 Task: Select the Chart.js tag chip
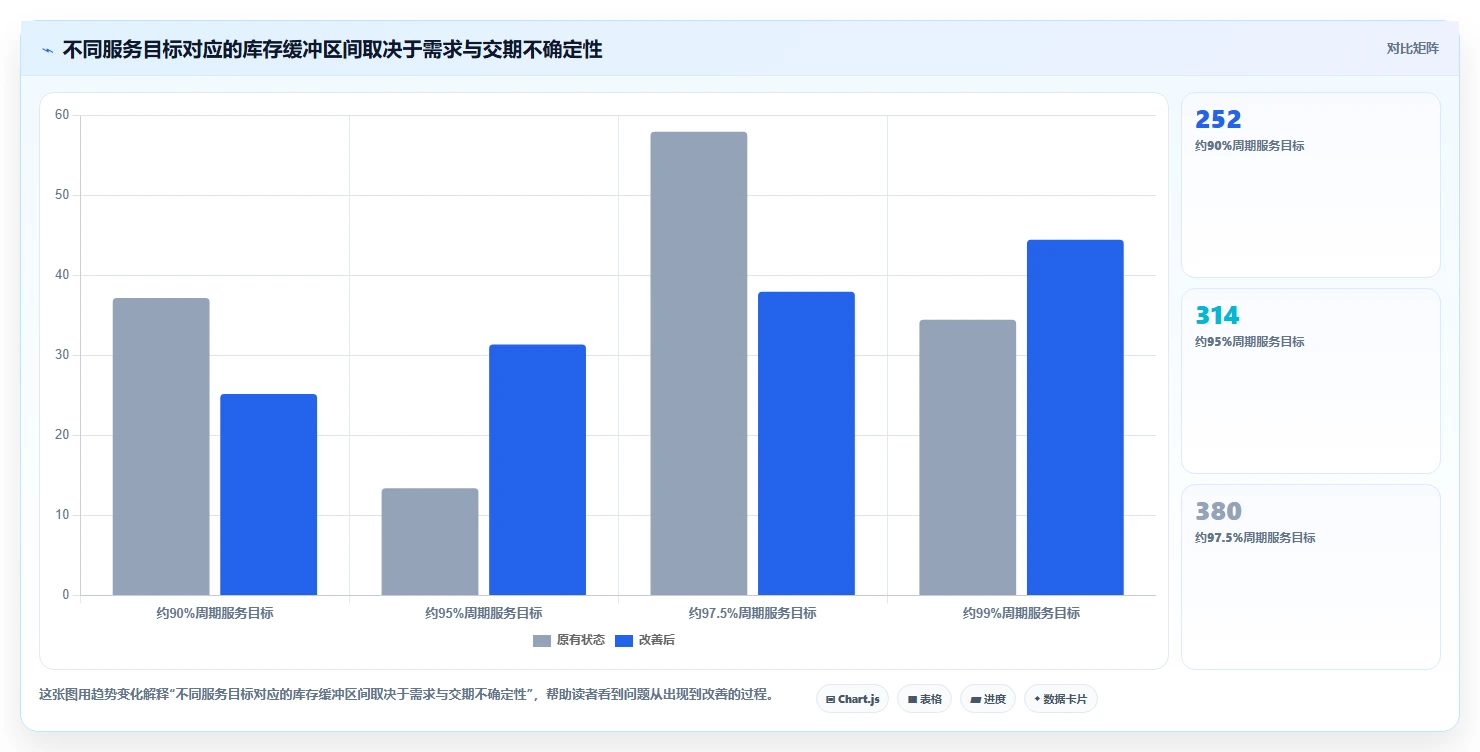(852, 699)
